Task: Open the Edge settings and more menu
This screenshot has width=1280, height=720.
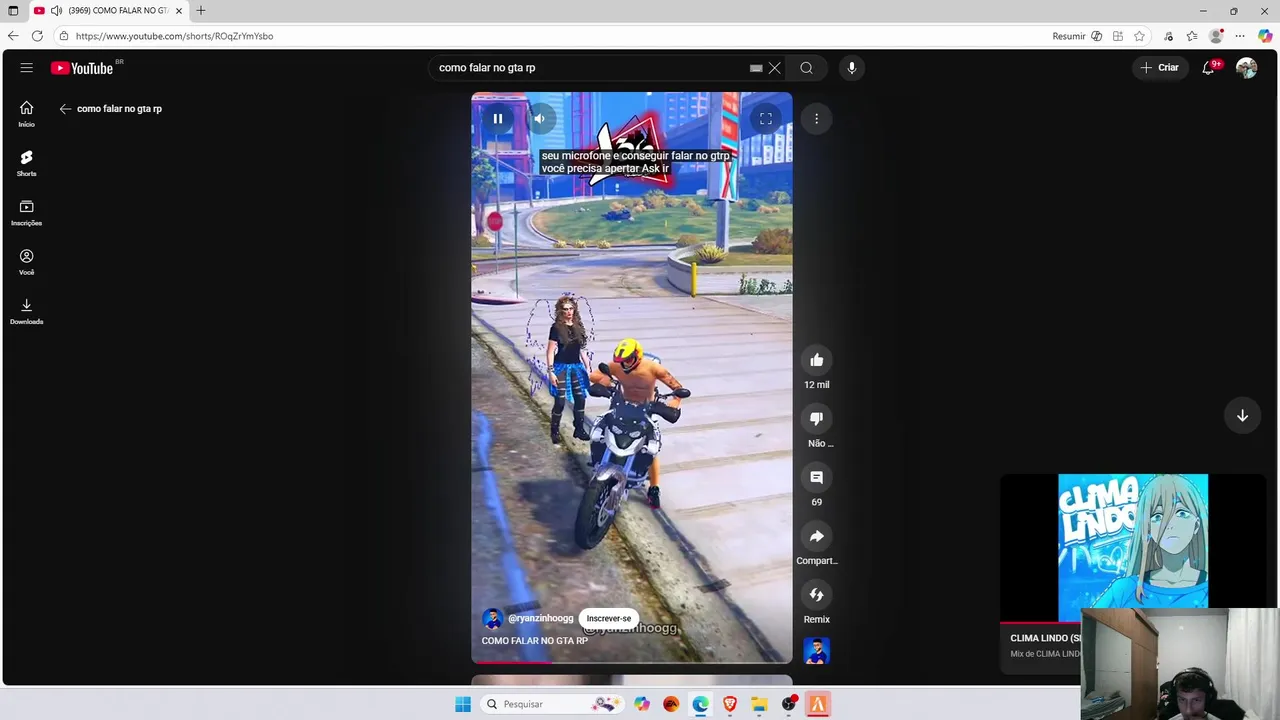Action: coord(1240,36)
